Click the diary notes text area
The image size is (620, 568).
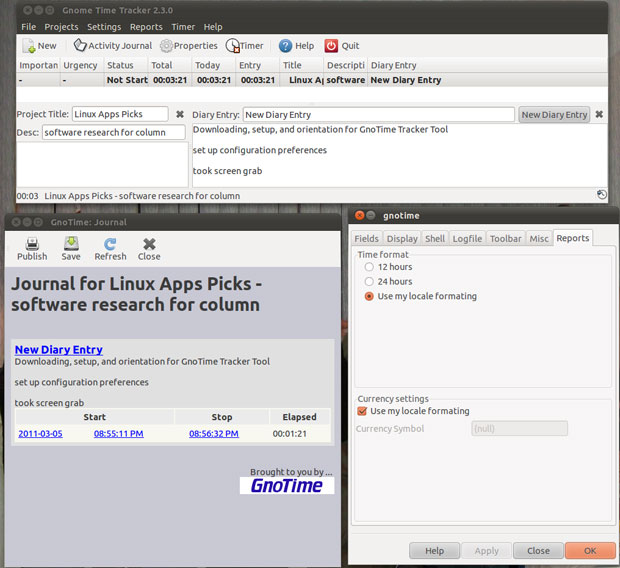click(x=399, y=155)
